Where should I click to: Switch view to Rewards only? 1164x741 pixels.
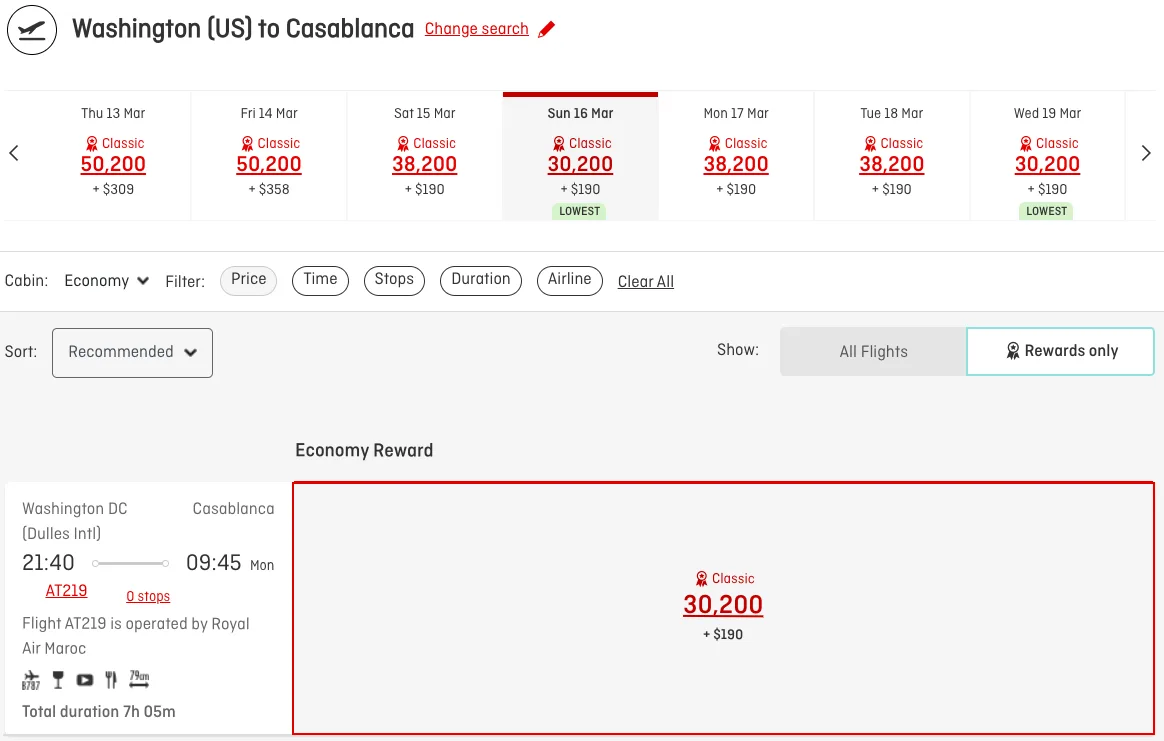[x=1060, y=351]
